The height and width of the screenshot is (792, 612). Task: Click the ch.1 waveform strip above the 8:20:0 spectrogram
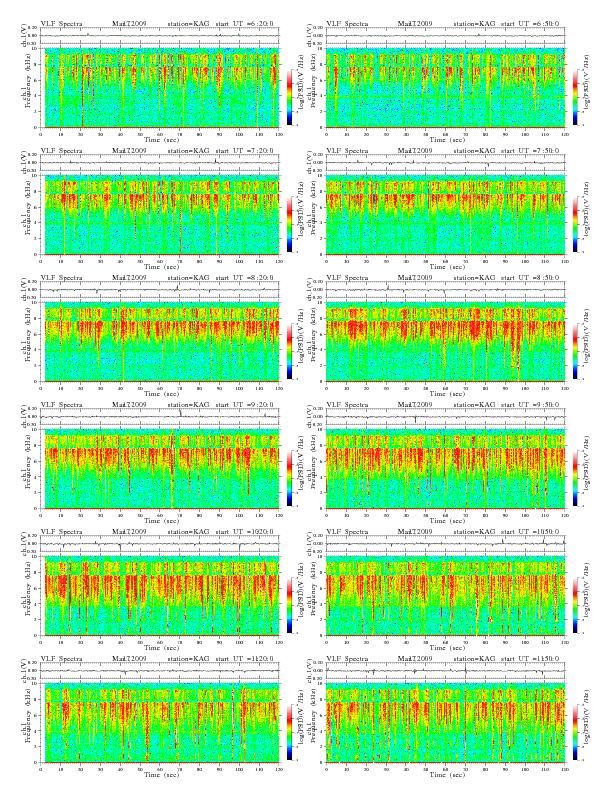[160, 289]
